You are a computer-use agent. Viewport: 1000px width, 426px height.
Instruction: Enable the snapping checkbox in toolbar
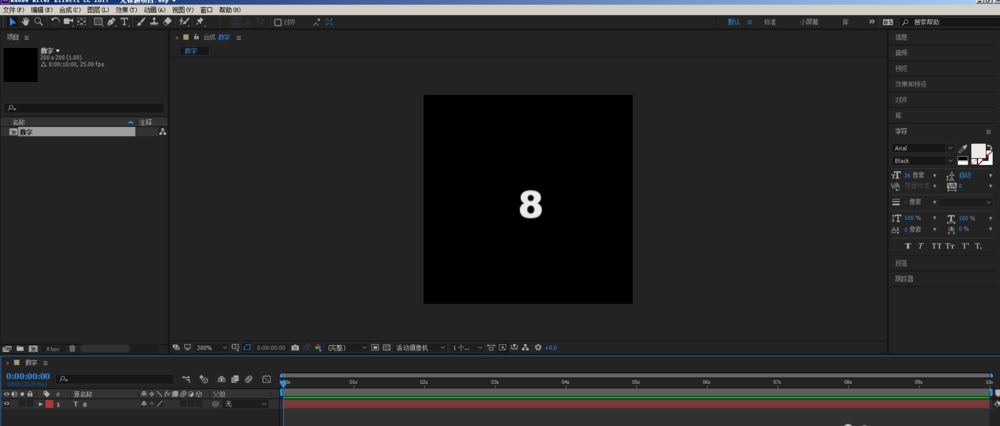pos(277,22)
